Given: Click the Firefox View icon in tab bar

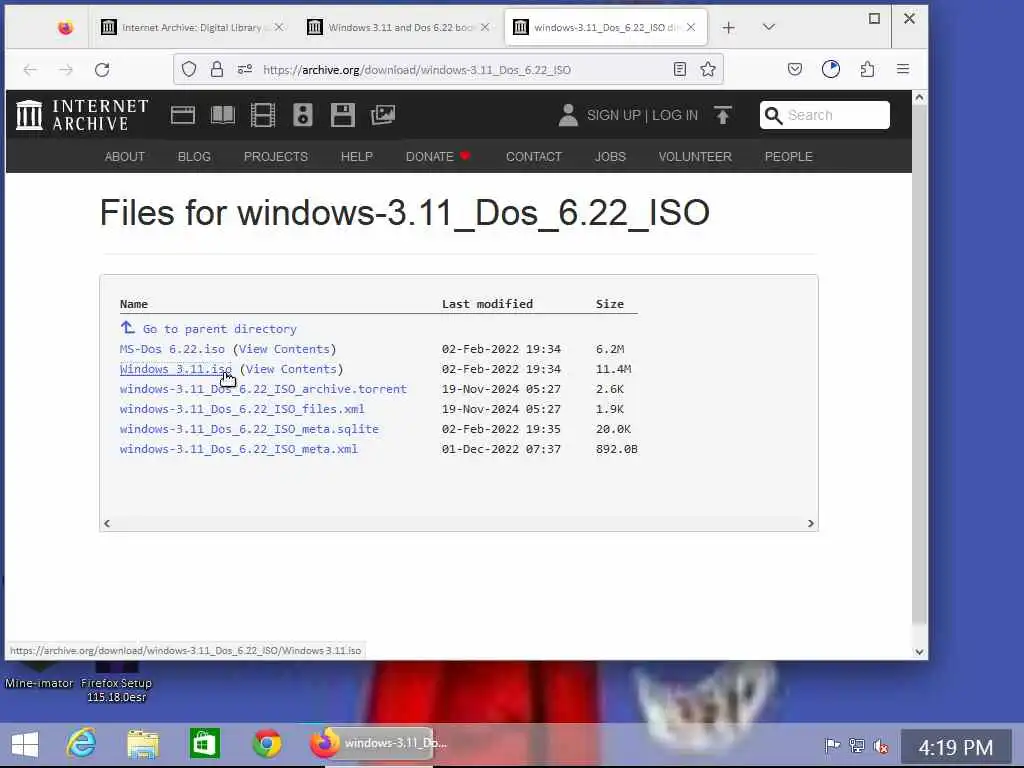Looking at the screenshot, I should pos(65,27).
